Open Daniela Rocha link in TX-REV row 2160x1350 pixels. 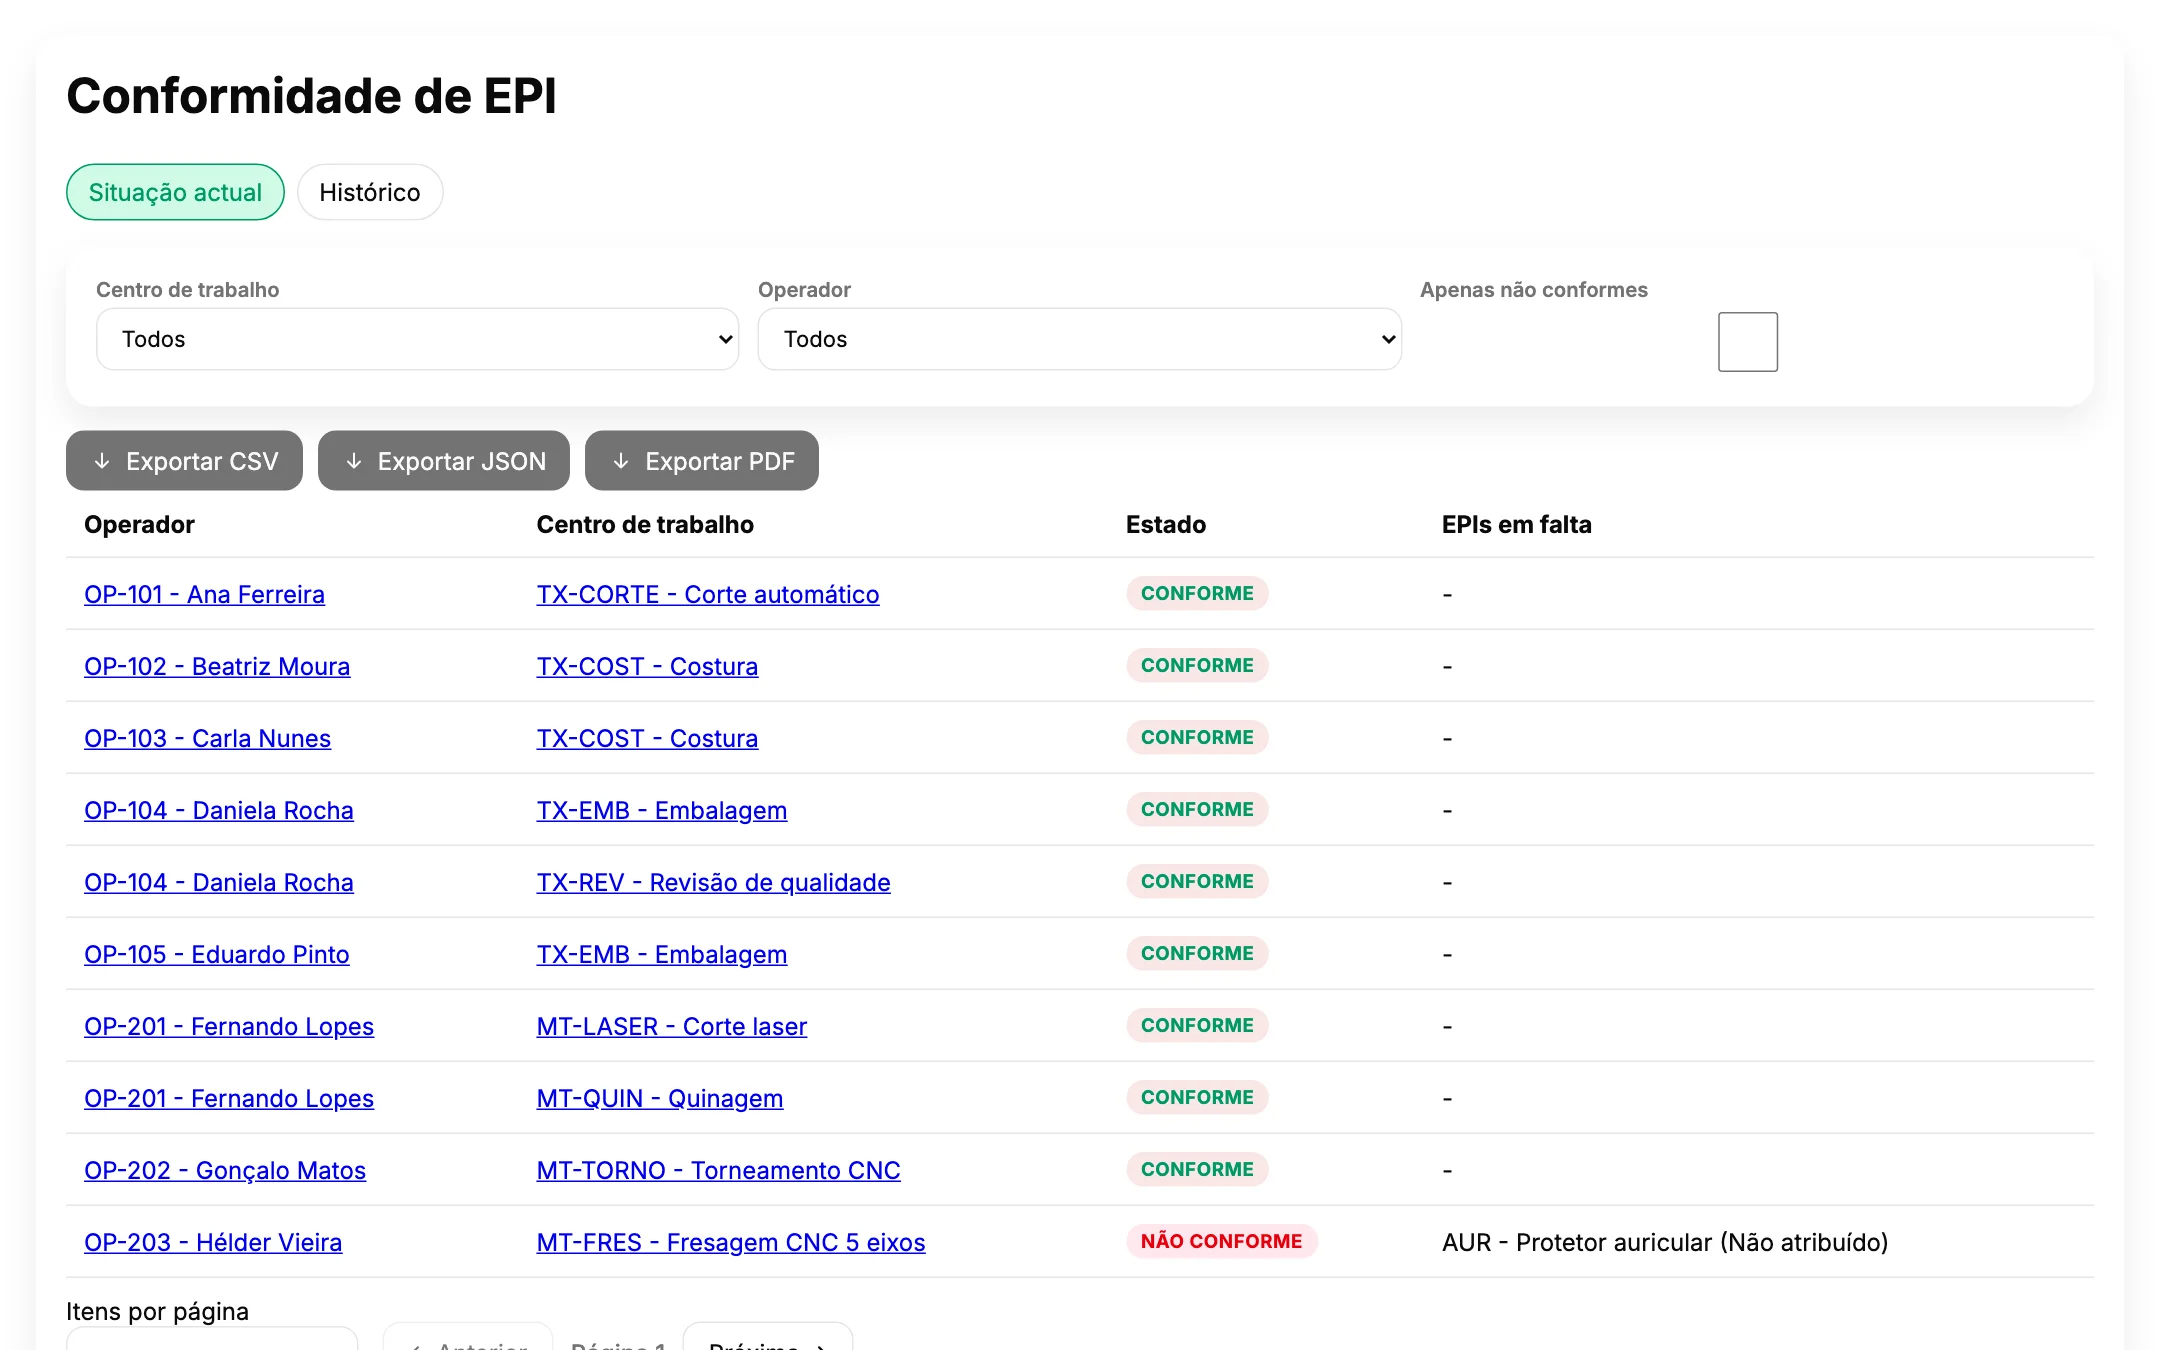pos(219,882)
